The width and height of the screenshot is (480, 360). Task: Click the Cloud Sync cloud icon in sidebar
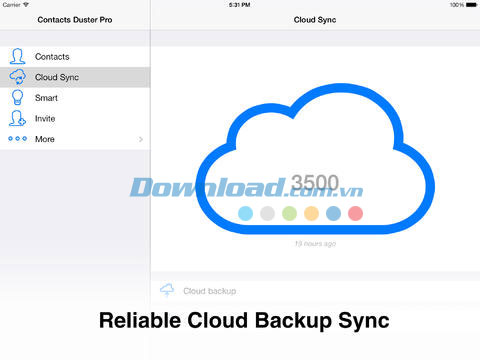click(x=17, y=77)
